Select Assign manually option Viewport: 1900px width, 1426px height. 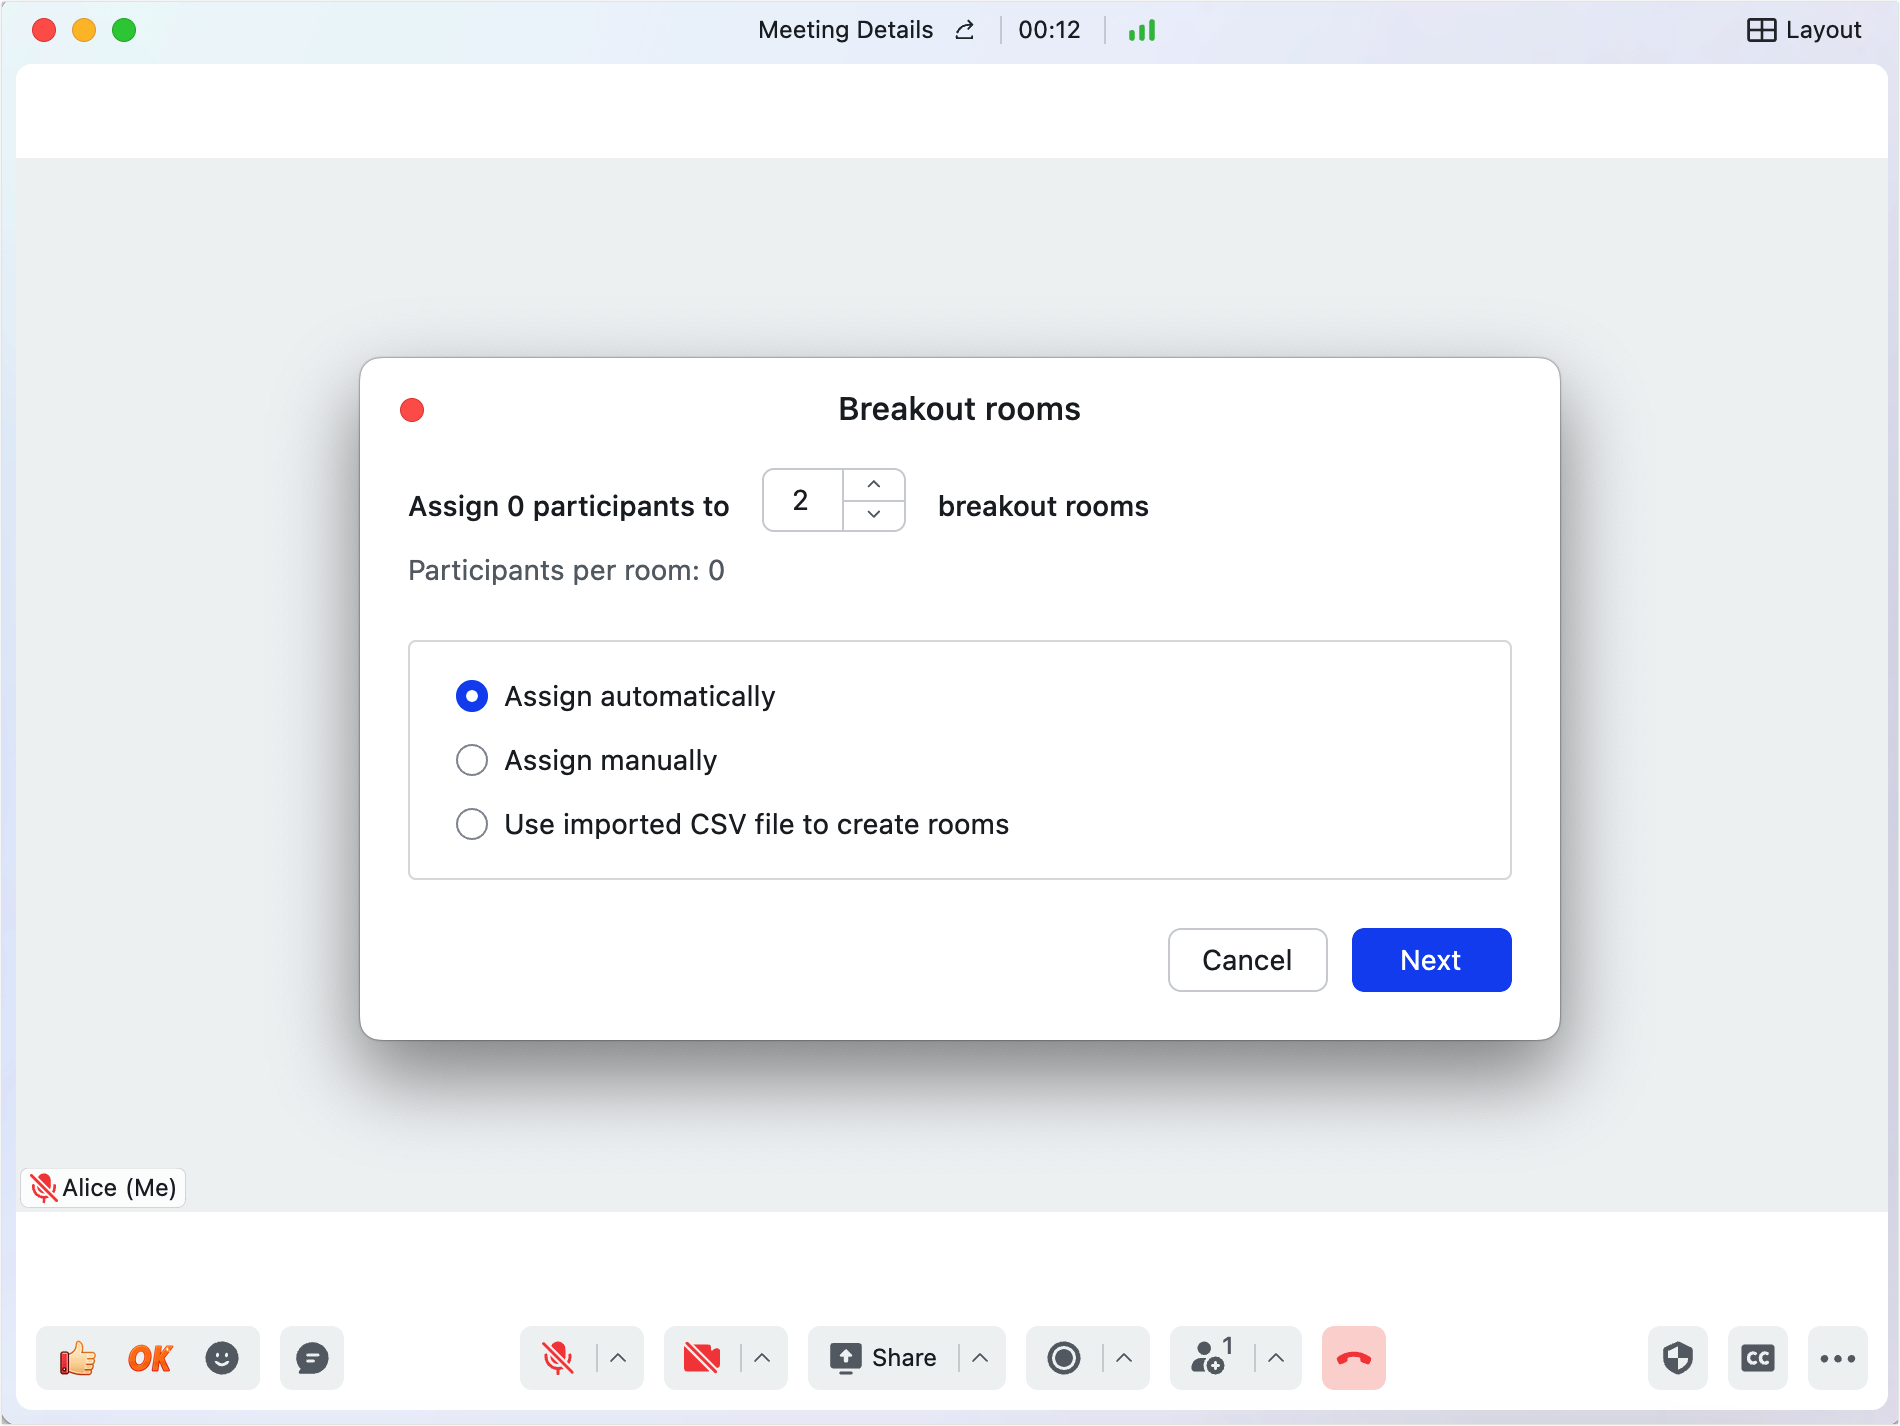click(x=472, y=760)
